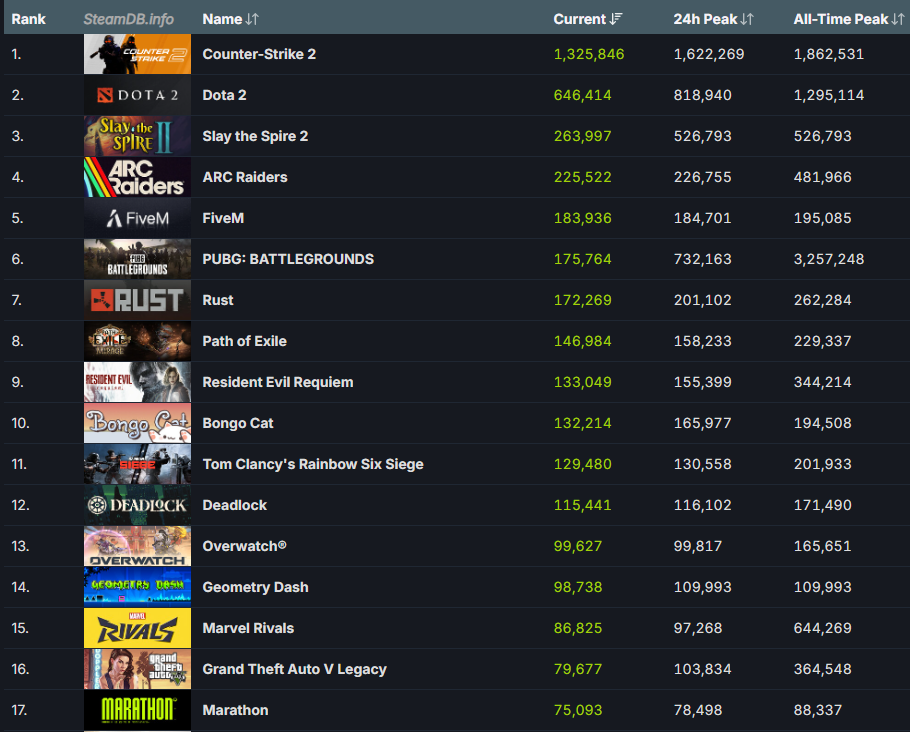Select Rainbow Six Siege 24h peak 130,558

[702, 464]
